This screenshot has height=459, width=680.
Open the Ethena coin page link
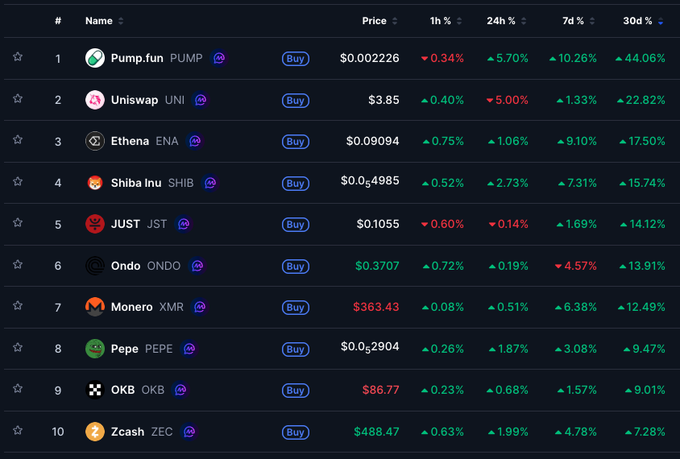tap(130, 141)
